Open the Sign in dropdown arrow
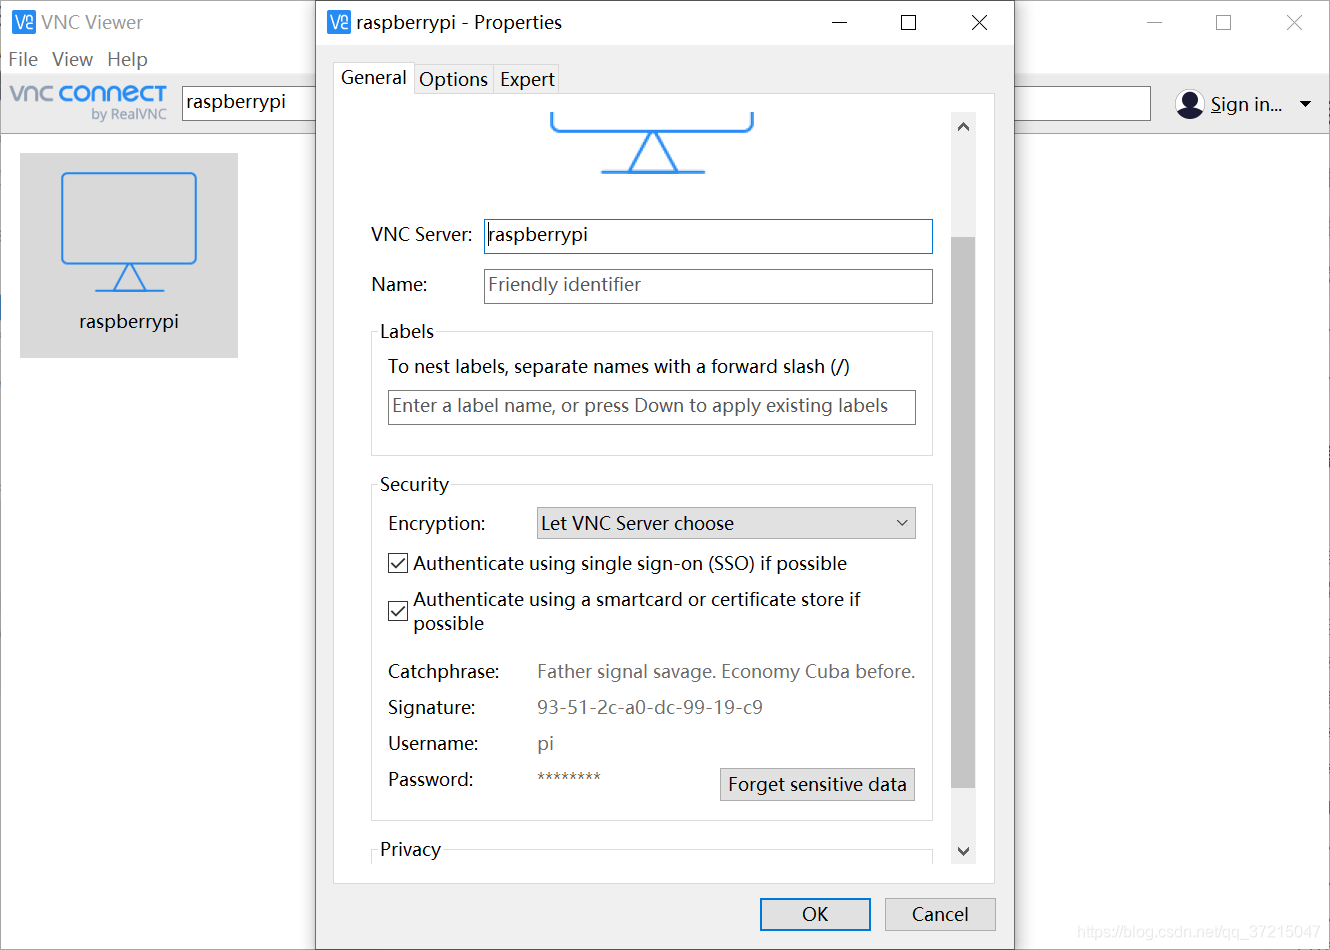 (x=1305, y=104)
